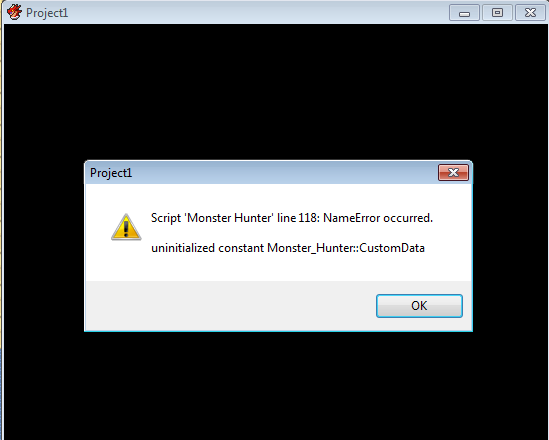Click the black game area above the dialog
Screen dimensions: 549x440
[275, 92]
